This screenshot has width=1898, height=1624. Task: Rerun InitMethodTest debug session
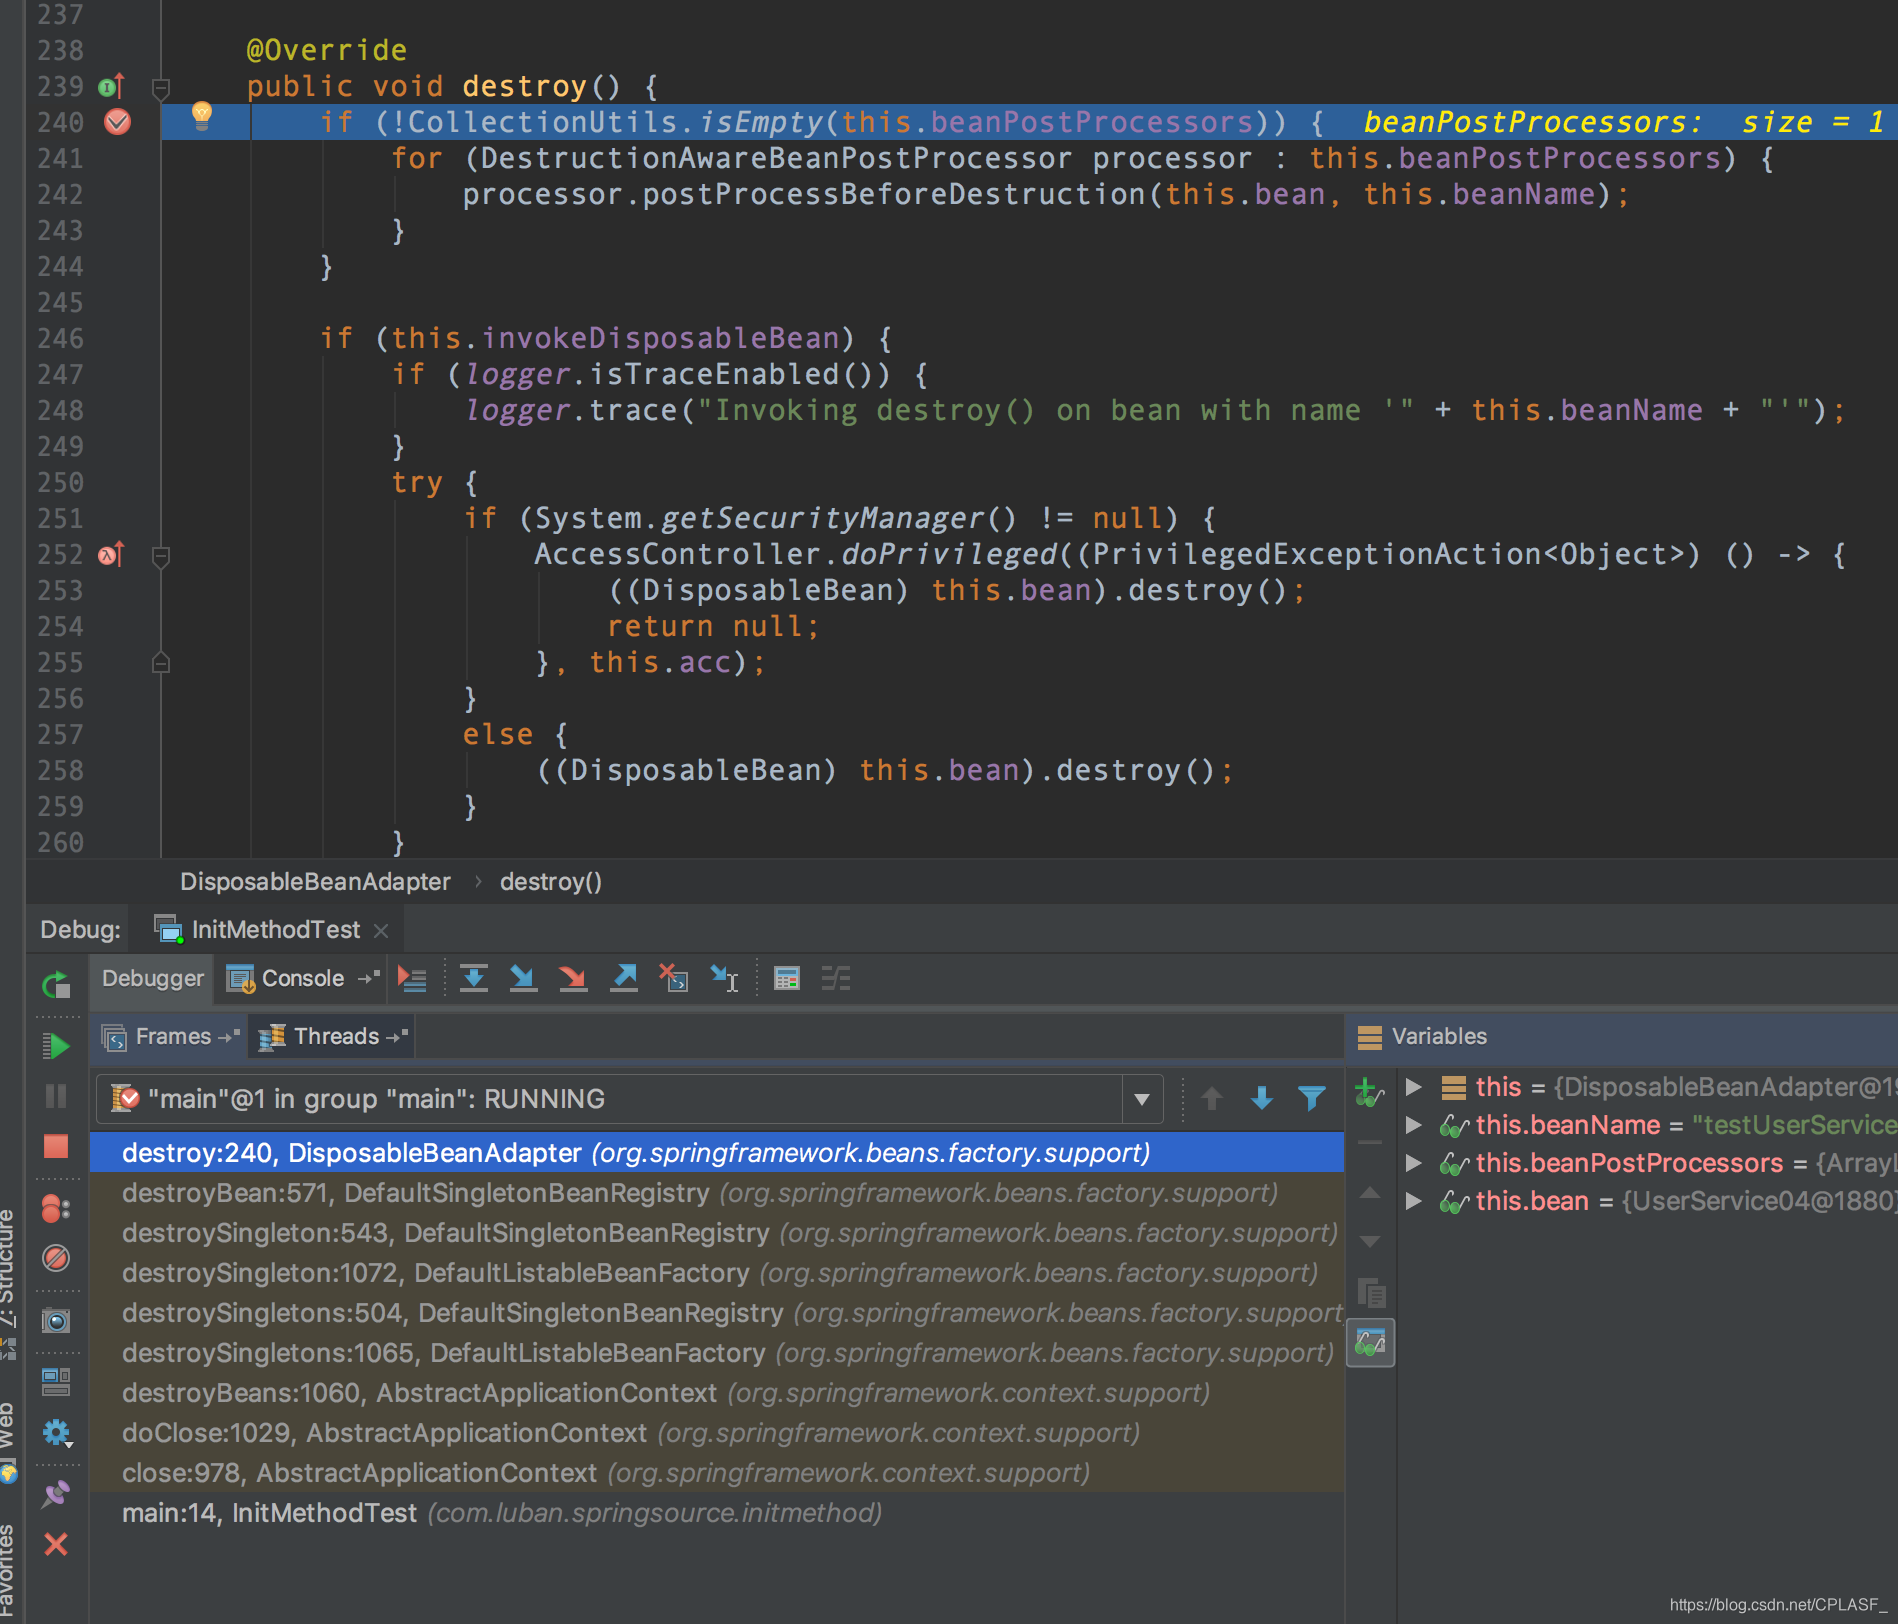56,985
